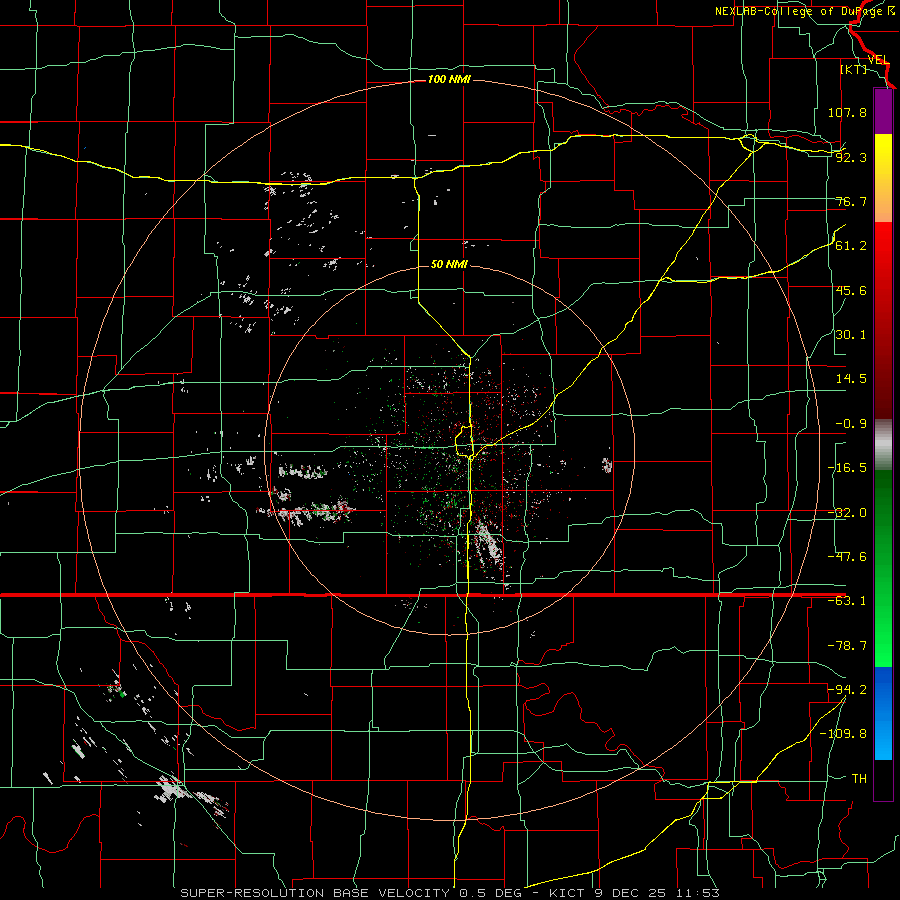Click the -0.9 legend value

click(x=851, y=424)
